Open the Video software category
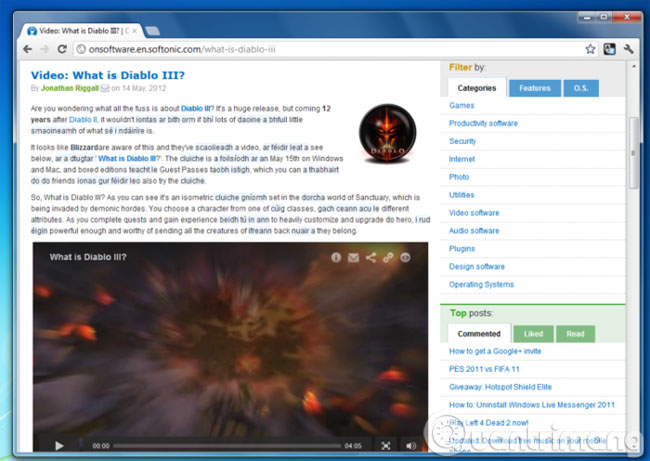The width and height of the screenshot is (650, 461). [474, 213]
